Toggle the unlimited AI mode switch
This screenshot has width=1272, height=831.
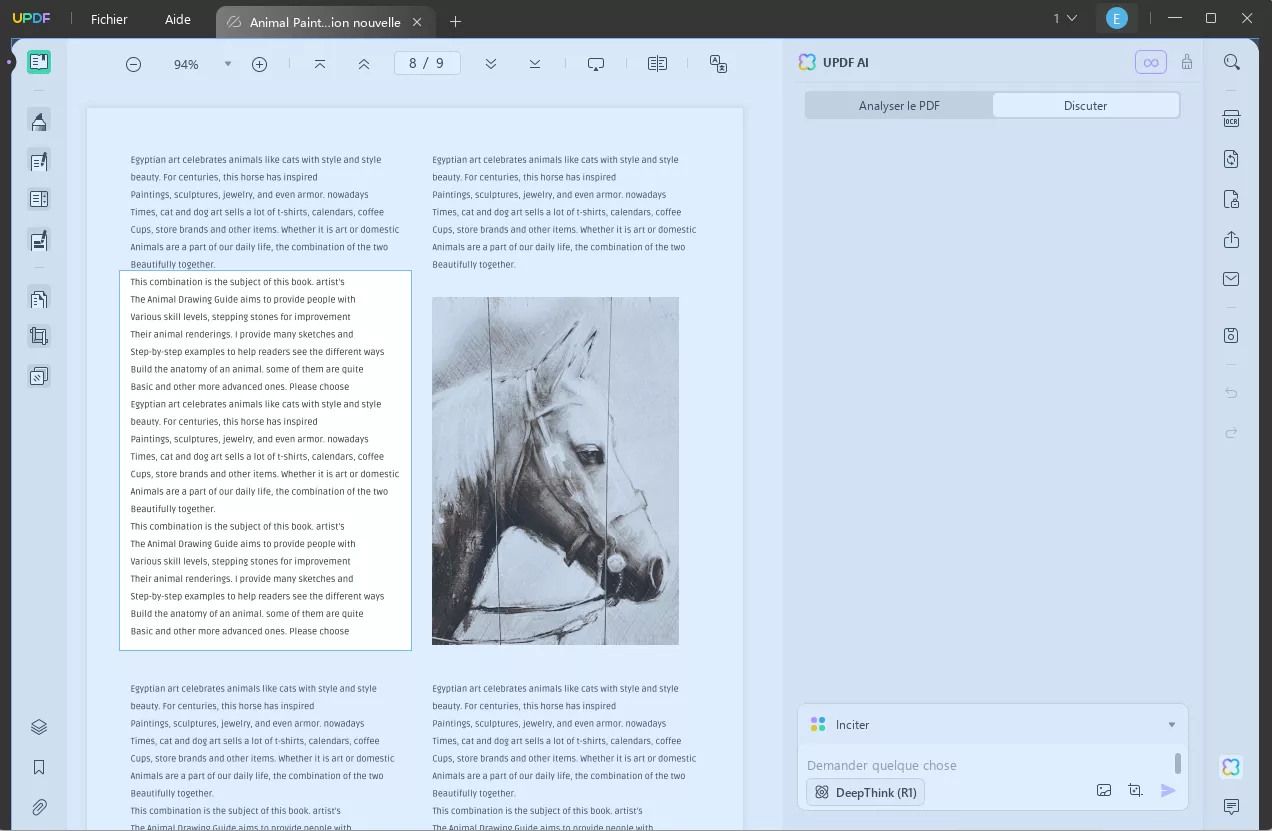point(1150,61)
